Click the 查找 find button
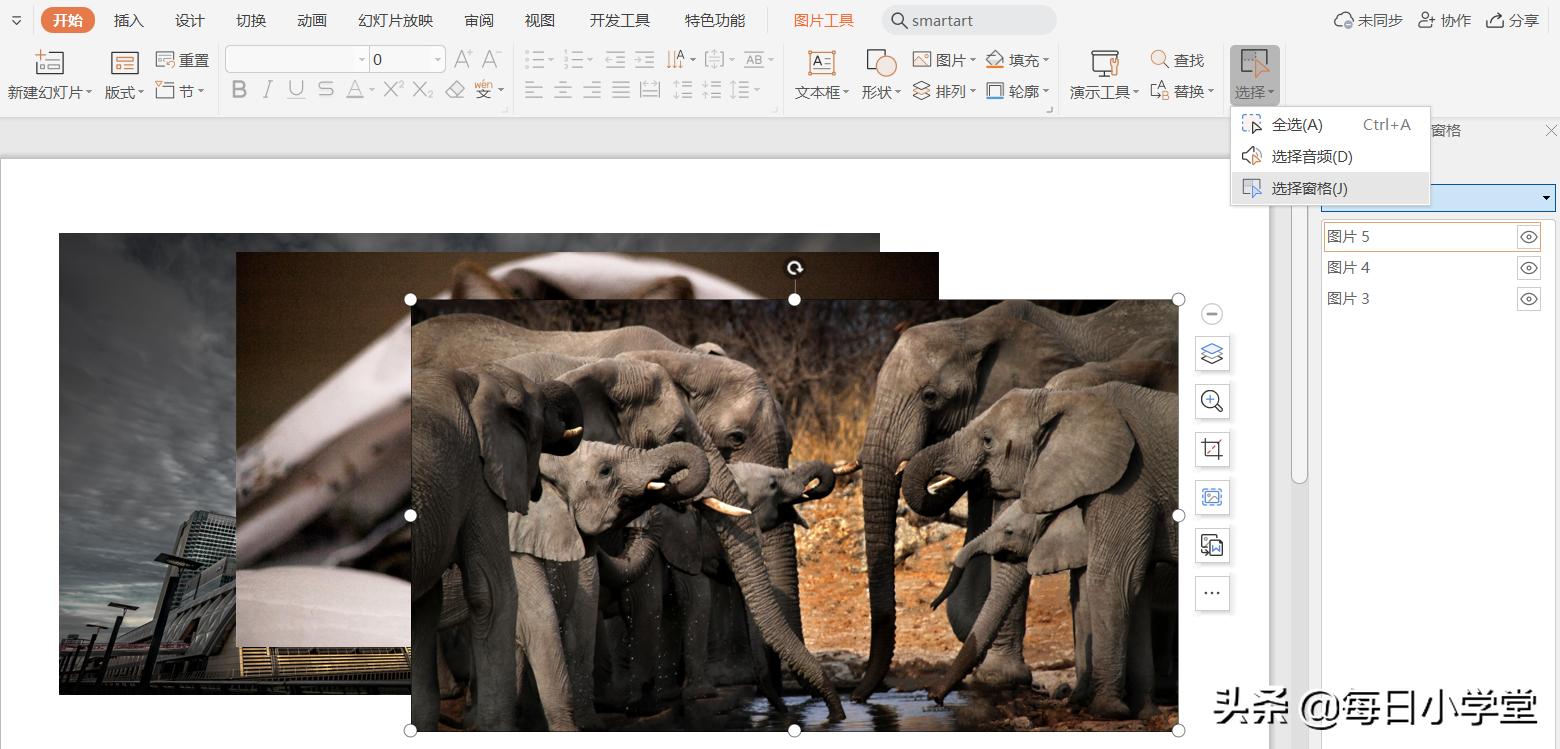Screen dimensions: 1560x749 point(1178,60)
